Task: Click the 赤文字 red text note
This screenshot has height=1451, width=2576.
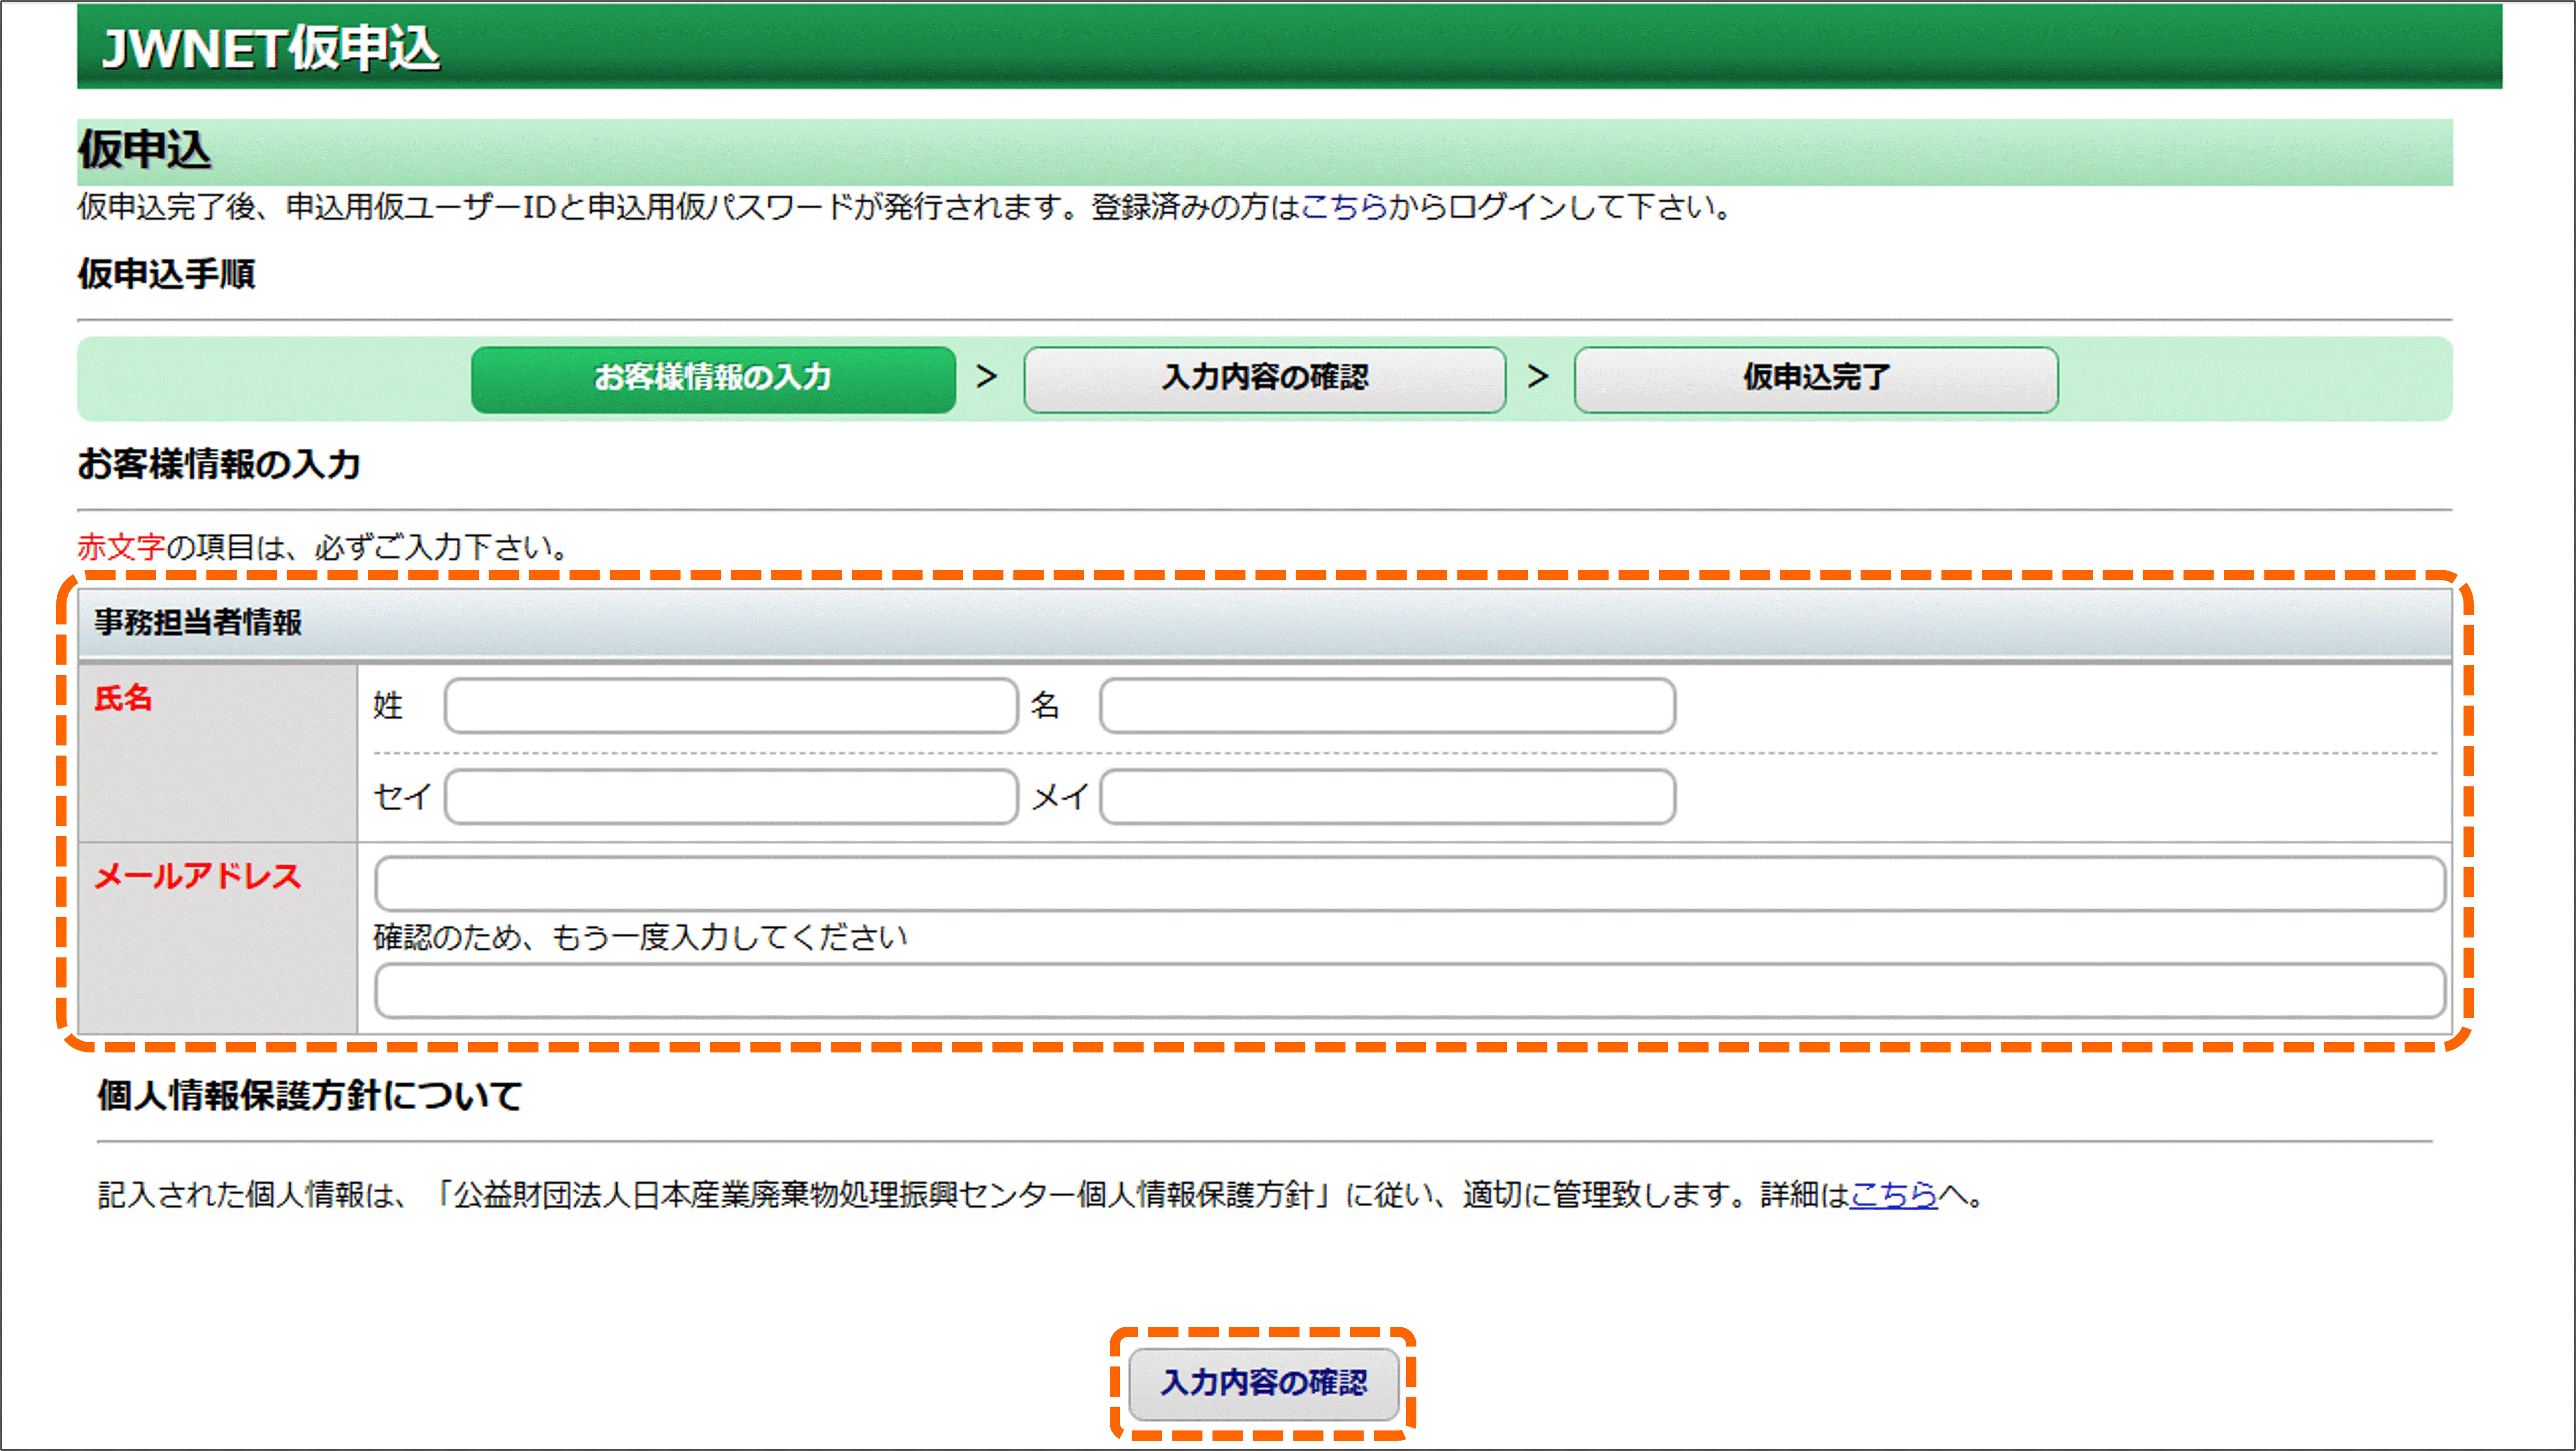Action: click(x=121, y=547)
